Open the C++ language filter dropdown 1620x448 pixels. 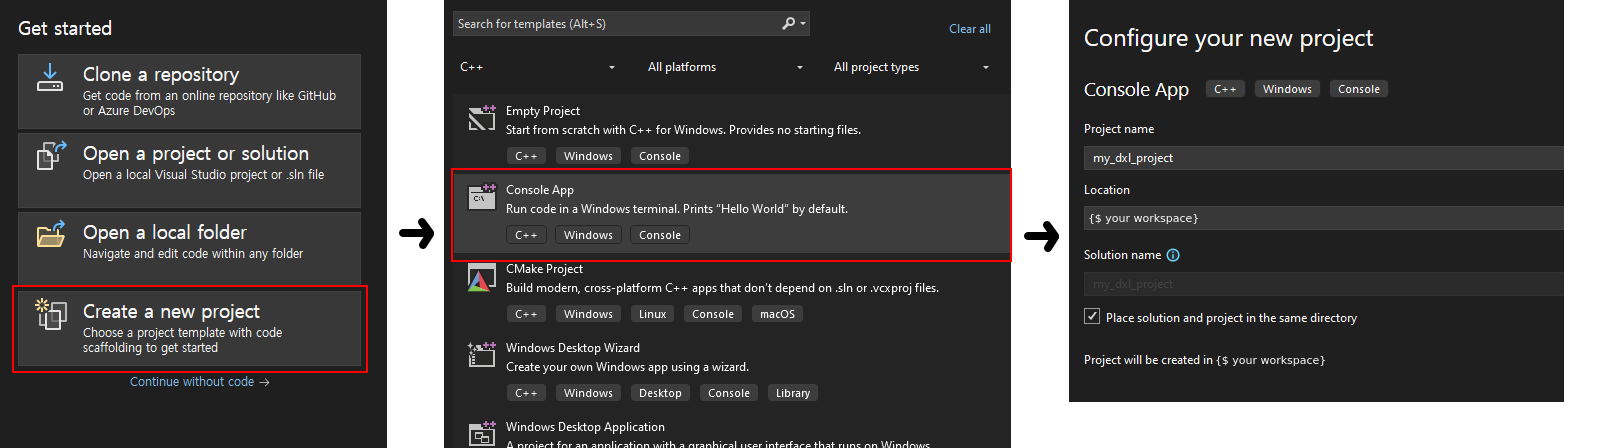[x=537, y=67]
